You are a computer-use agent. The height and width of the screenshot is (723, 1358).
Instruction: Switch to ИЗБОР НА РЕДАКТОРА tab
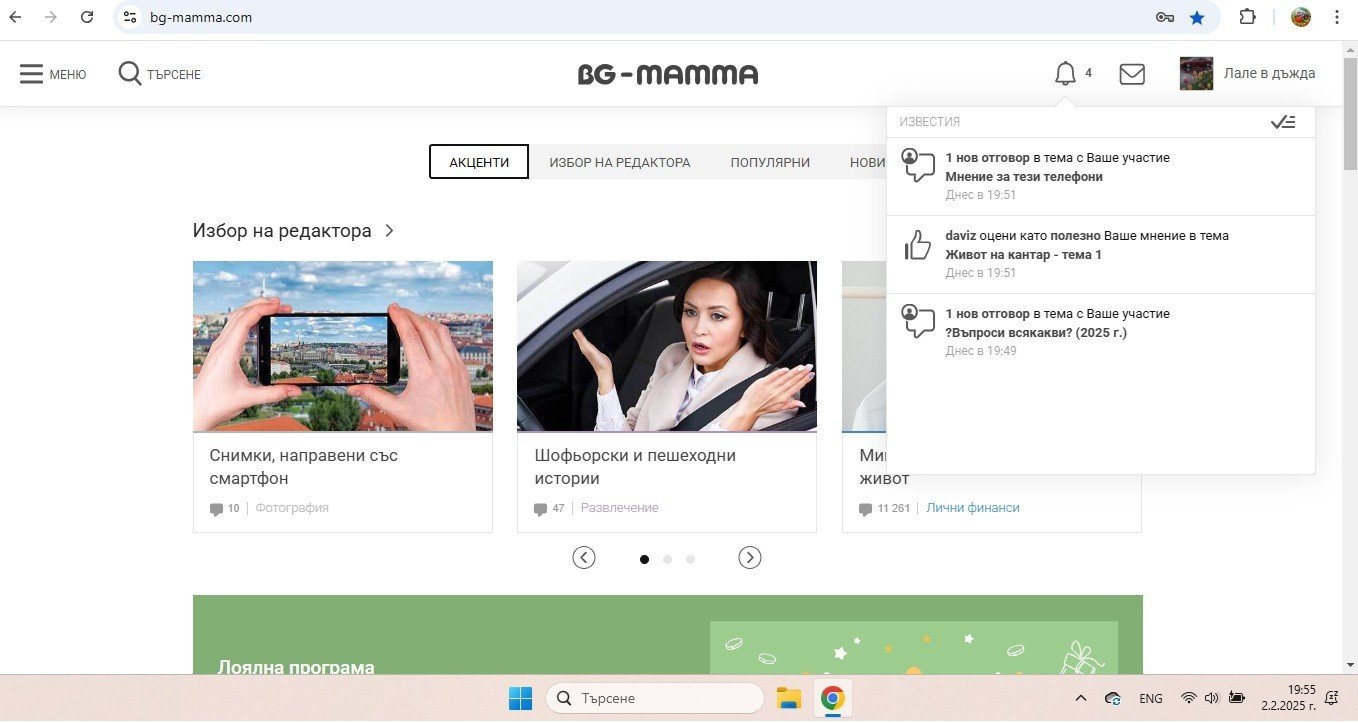pos(619,162)
